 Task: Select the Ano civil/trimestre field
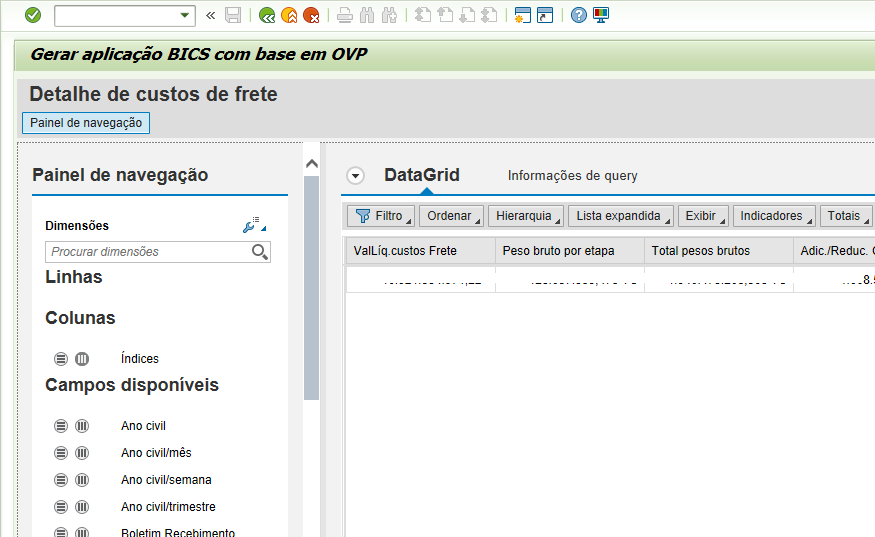[x=168, y=507]
